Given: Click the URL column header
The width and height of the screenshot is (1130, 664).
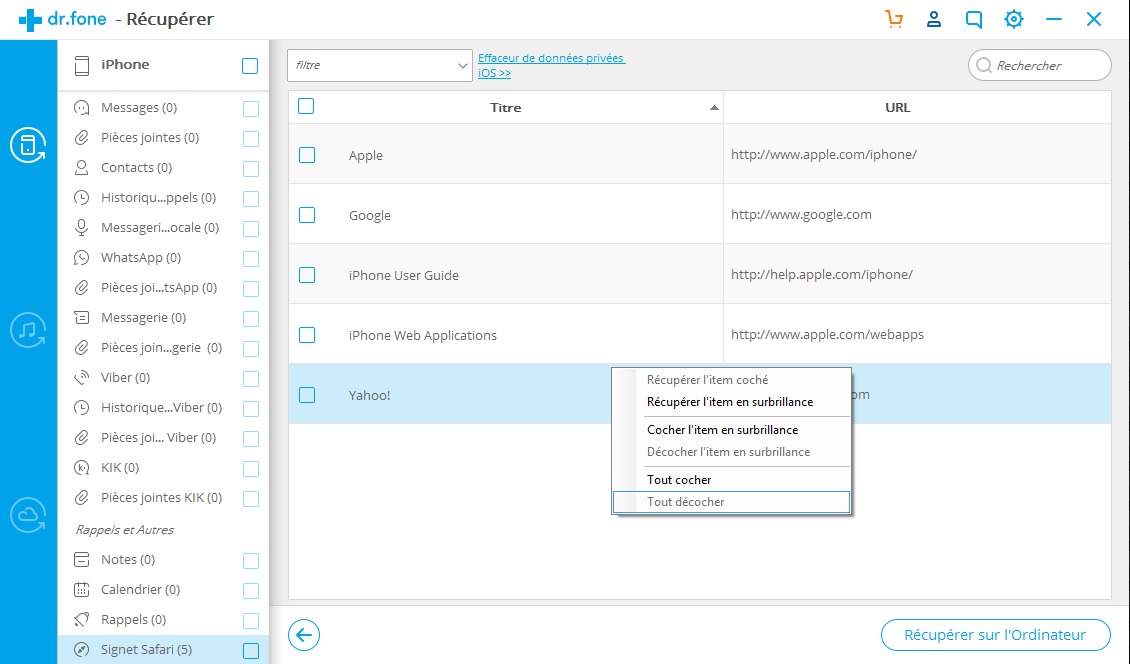Looking at the screenshot, I should click(898, 107).
